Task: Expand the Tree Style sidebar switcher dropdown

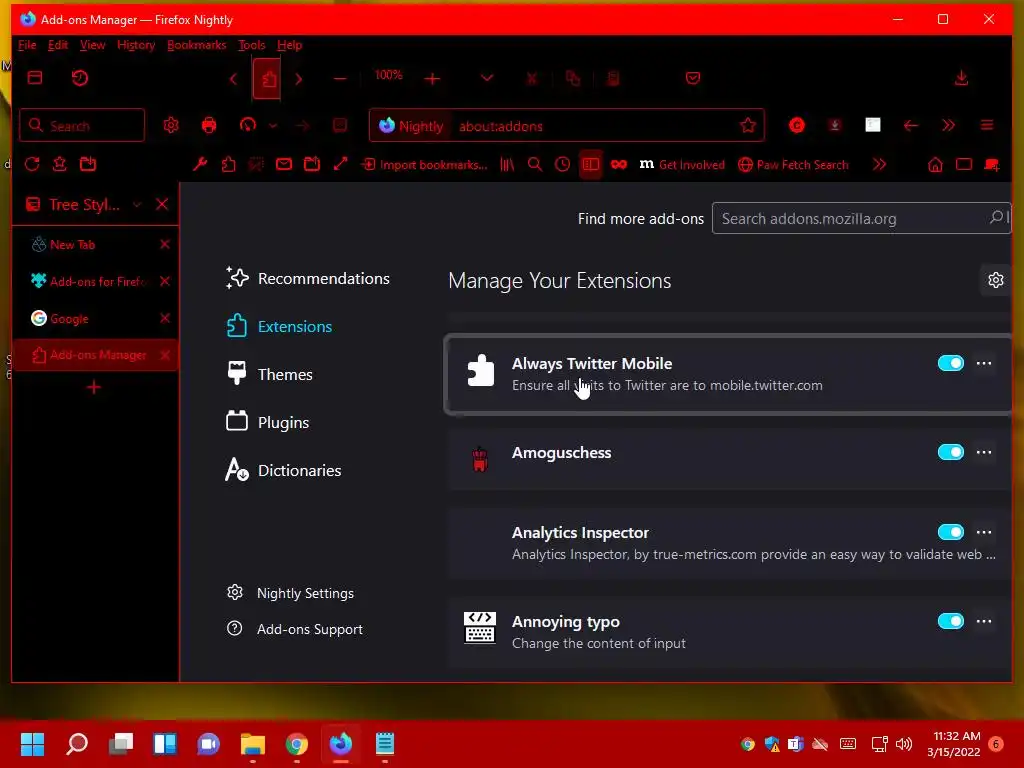Action: (137, 204)
